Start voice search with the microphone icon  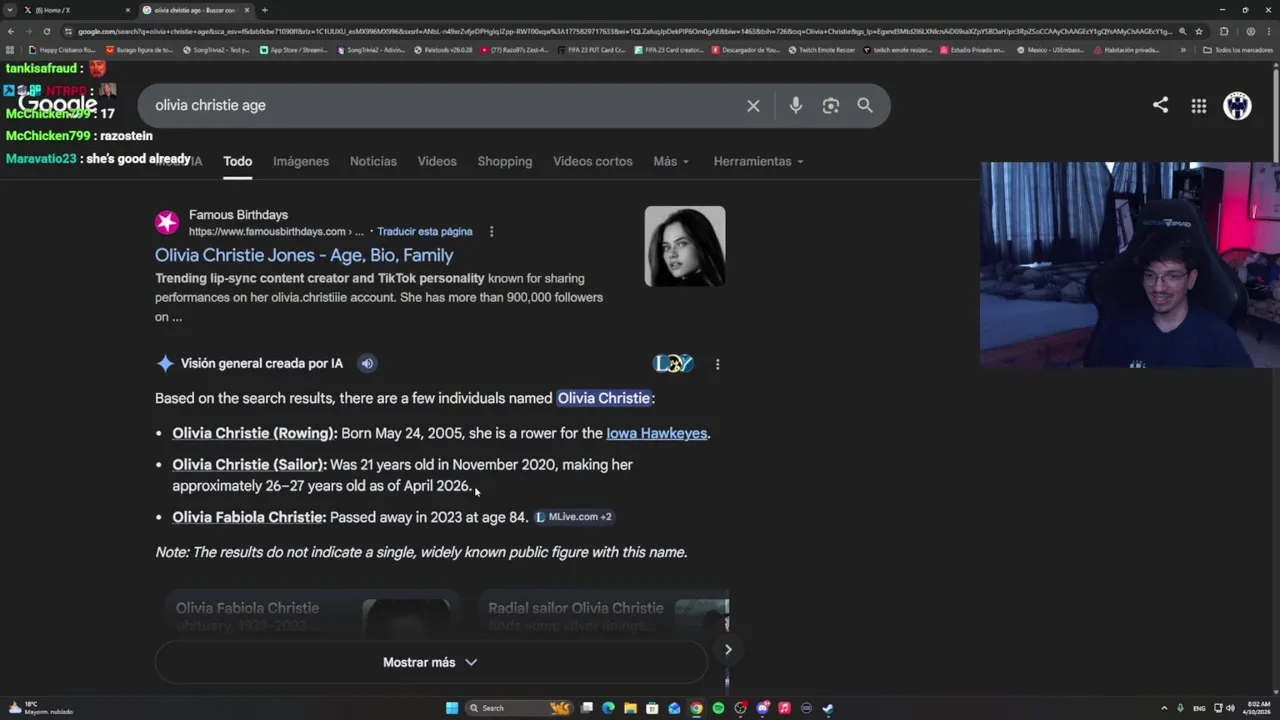[796, 105]
